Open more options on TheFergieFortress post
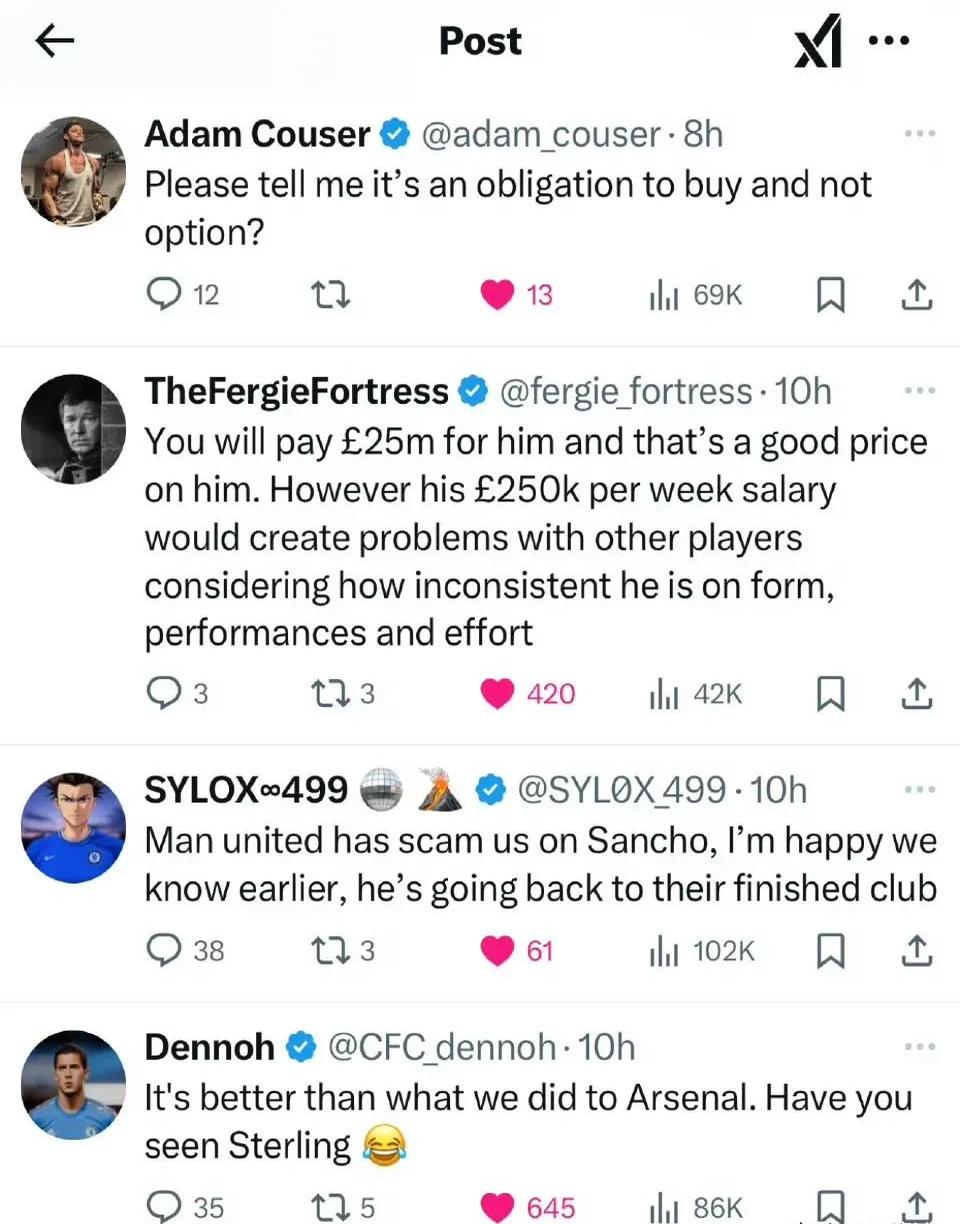960x1224 pixels. (918, 392)
